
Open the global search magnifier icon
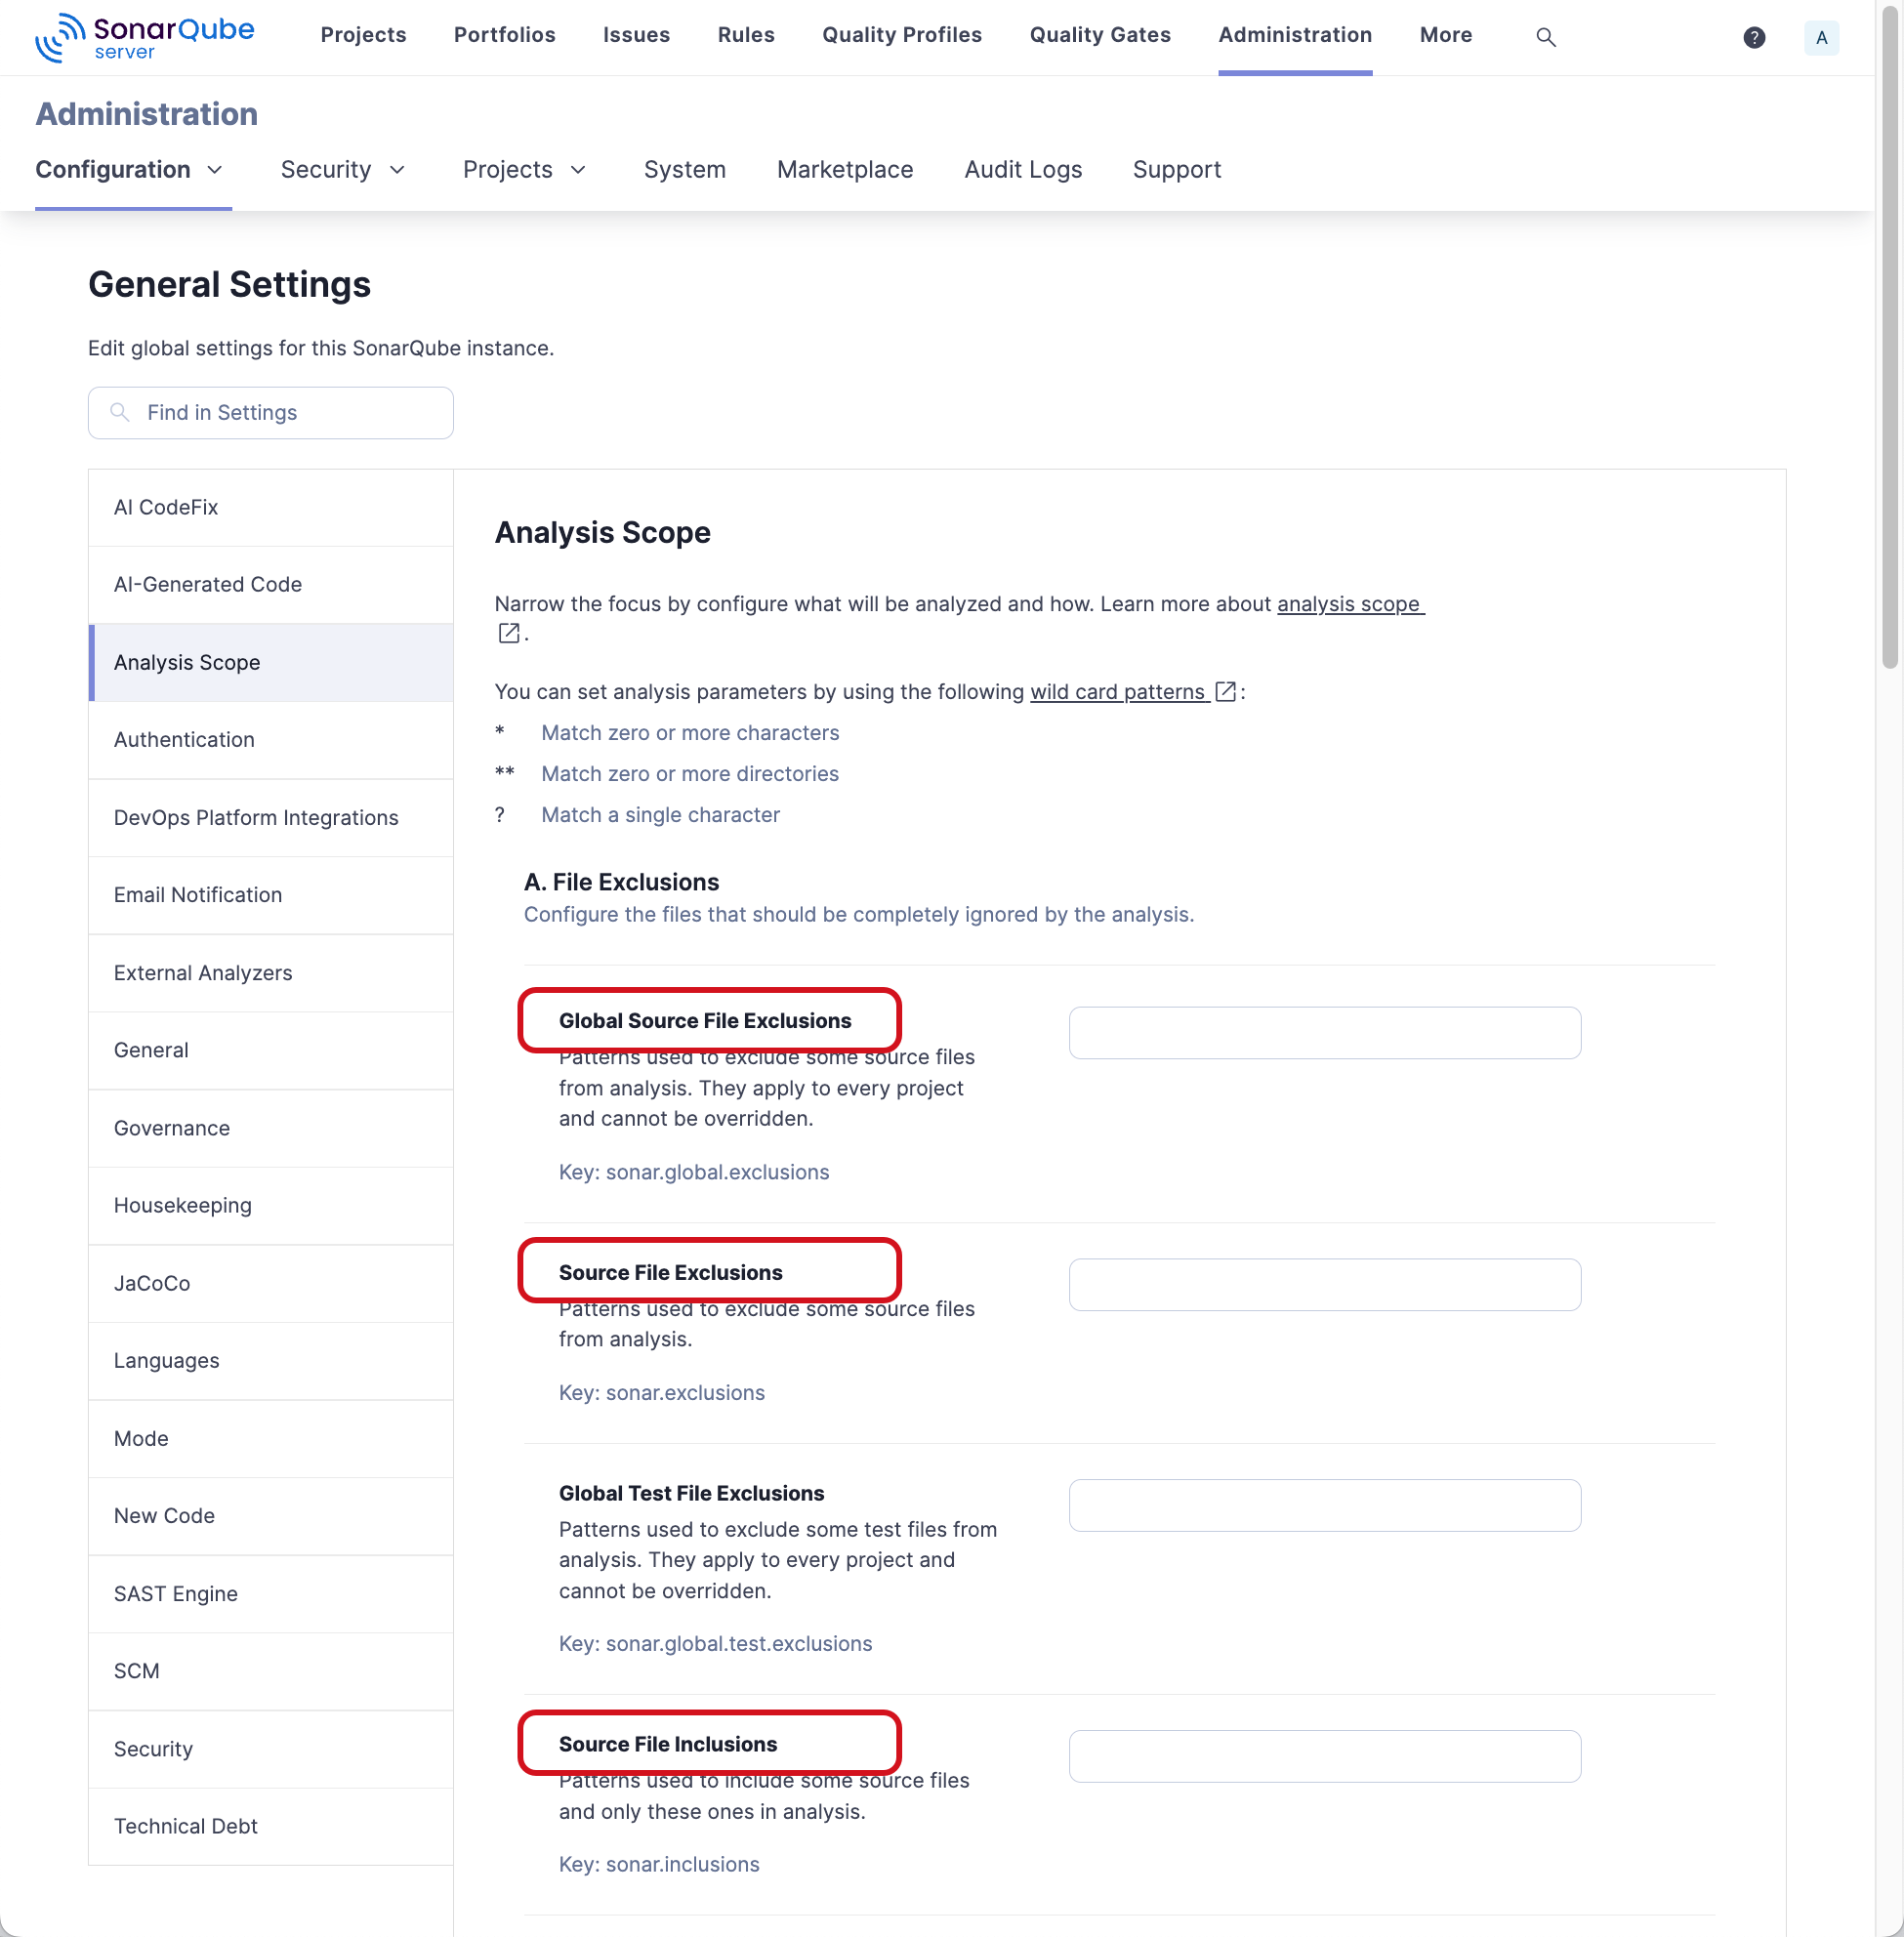tap(1546, 37)
